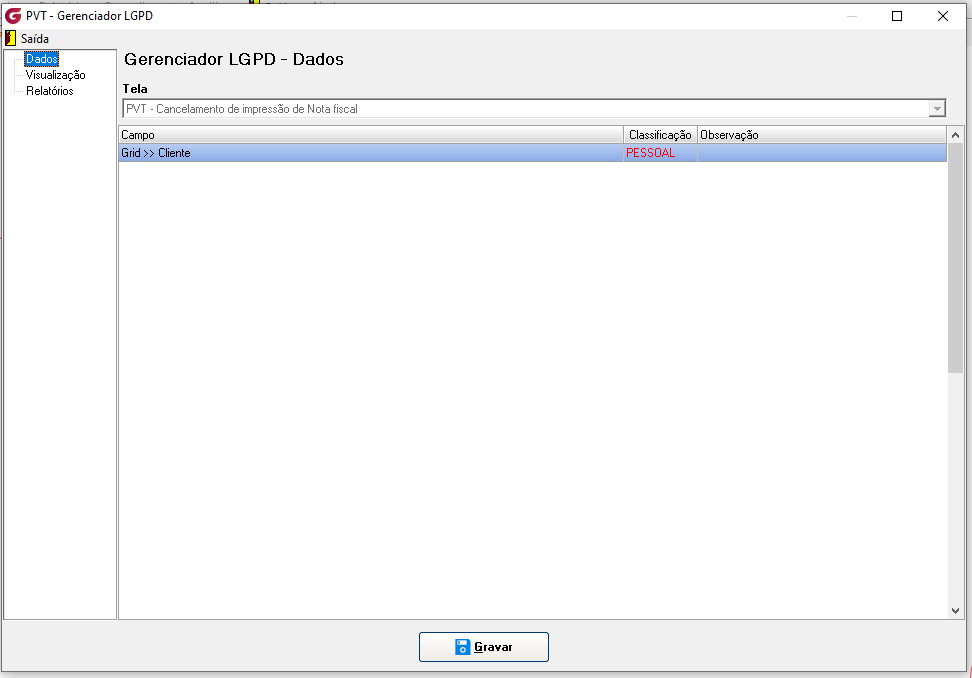Image resolution: width=972 pixels, height=678 pixels.
Task: Click the red G application logo icon
Action: click(x=13, y=15)
